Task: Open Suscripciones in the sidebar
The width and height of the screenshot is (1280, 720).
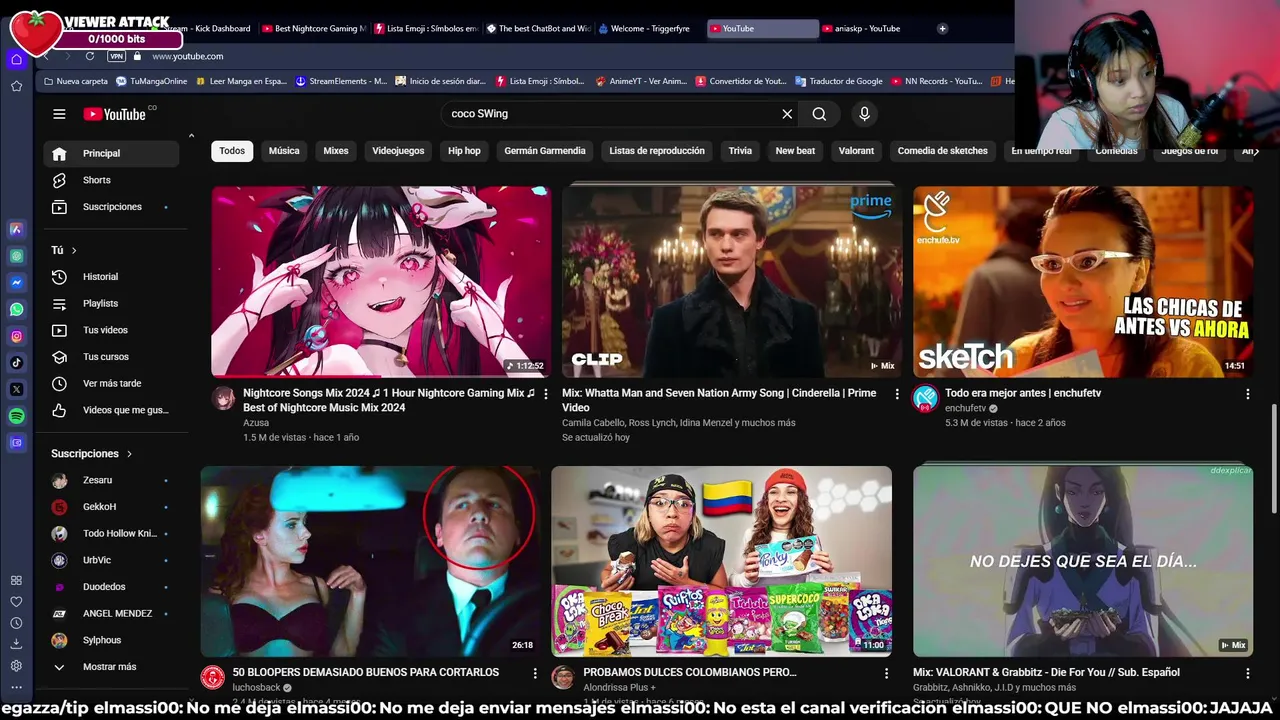Action: point(111,207)
